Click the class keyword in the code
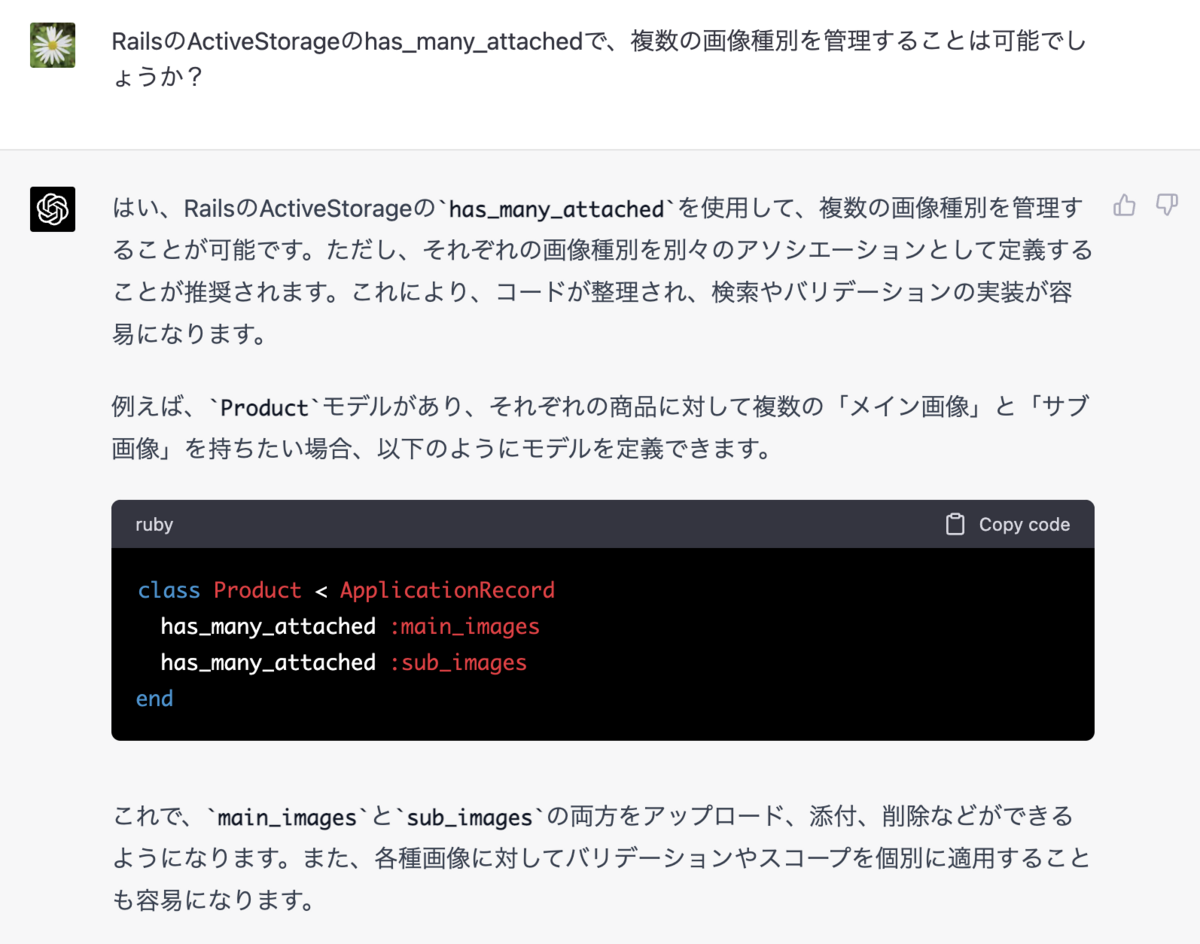 pyautogui.click(x=169, y=590)
